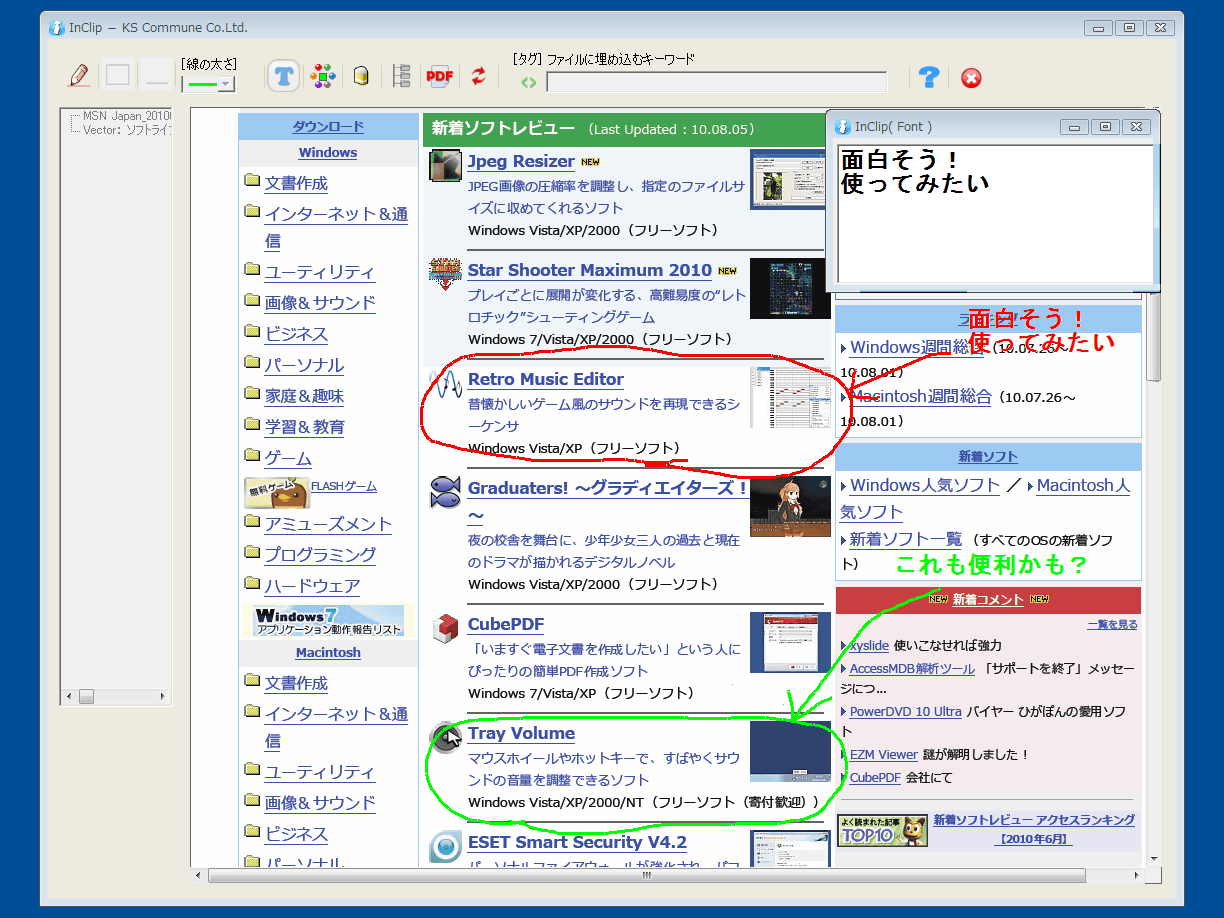This screenshot has height=918, width=1224.
Task: Open the AccessMDB解析ツール comment link
Action: pos(912,669)
